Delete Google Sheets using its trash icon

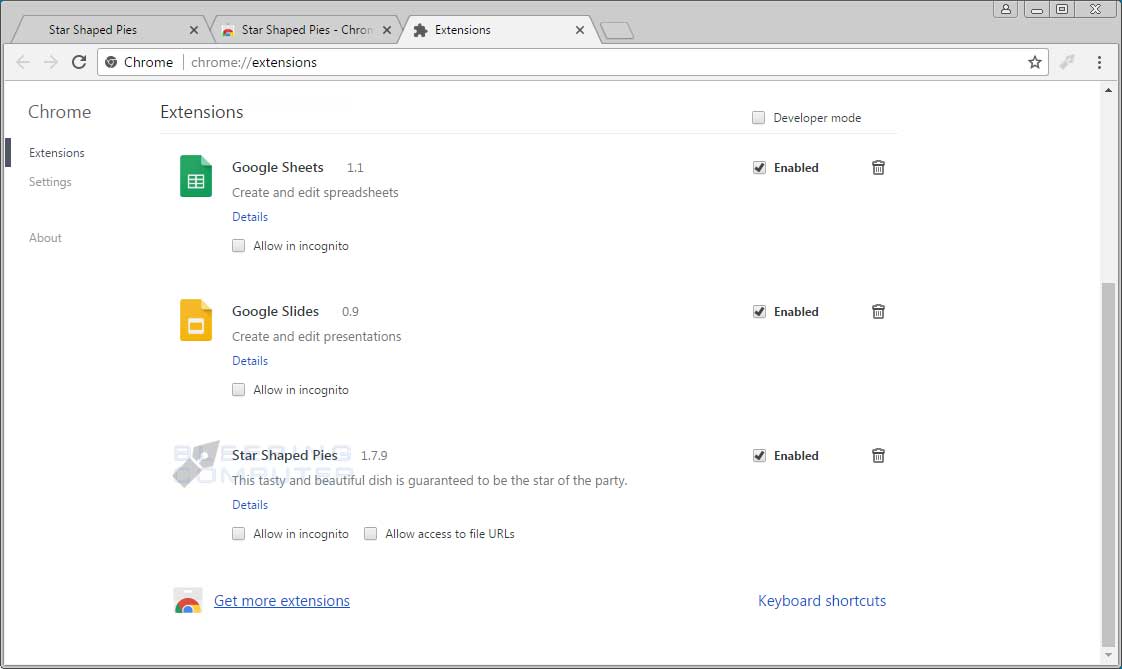(x=878, y=167)
